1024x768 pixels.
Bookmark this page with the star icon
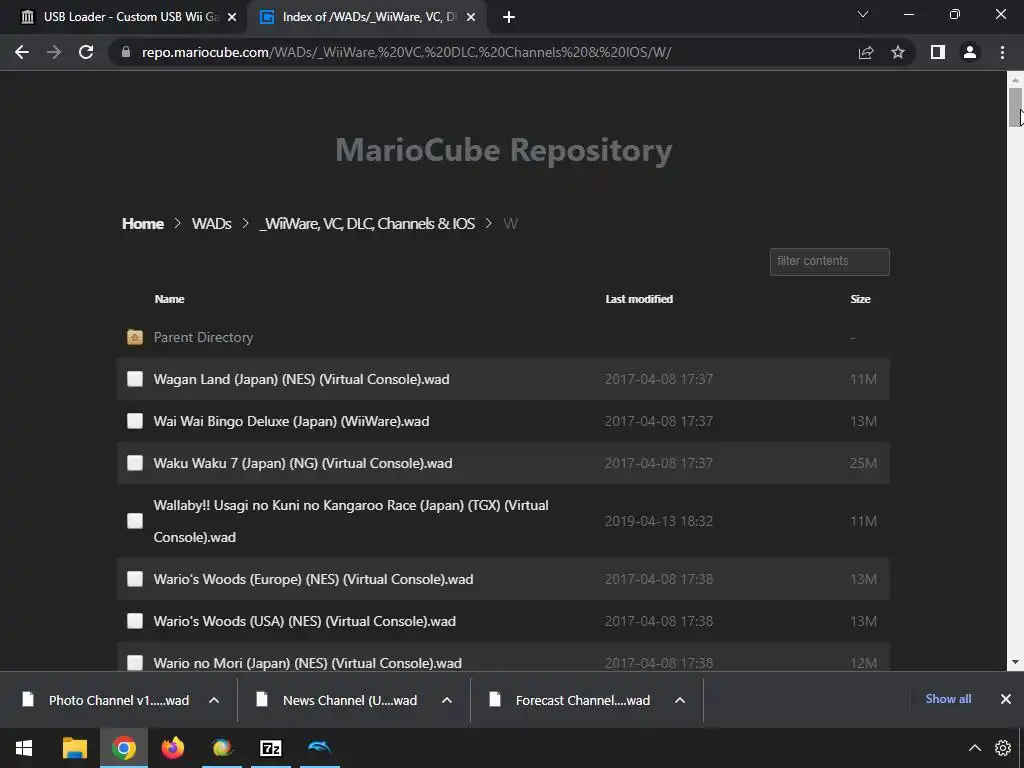tap(898, 52)
